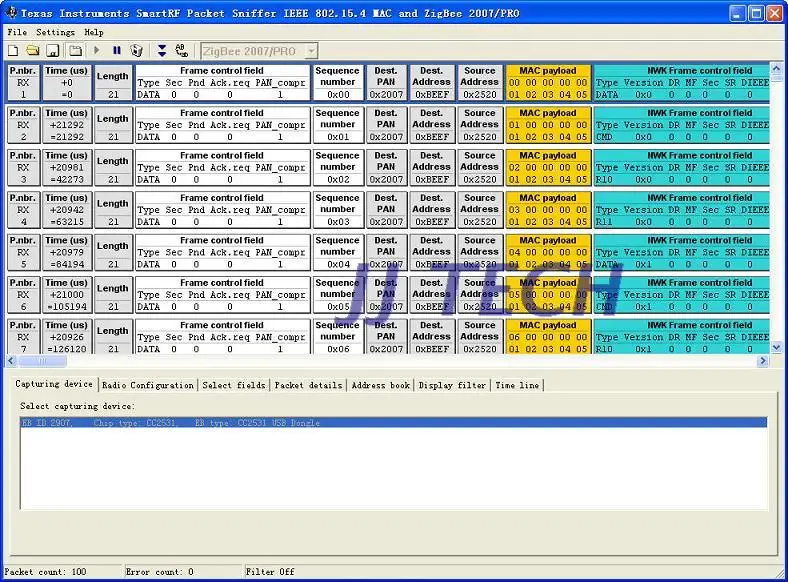Click the New capture file icon
The width and height of the screenshot is (788, 582).
pyautogui.click(x=14, y=51)
